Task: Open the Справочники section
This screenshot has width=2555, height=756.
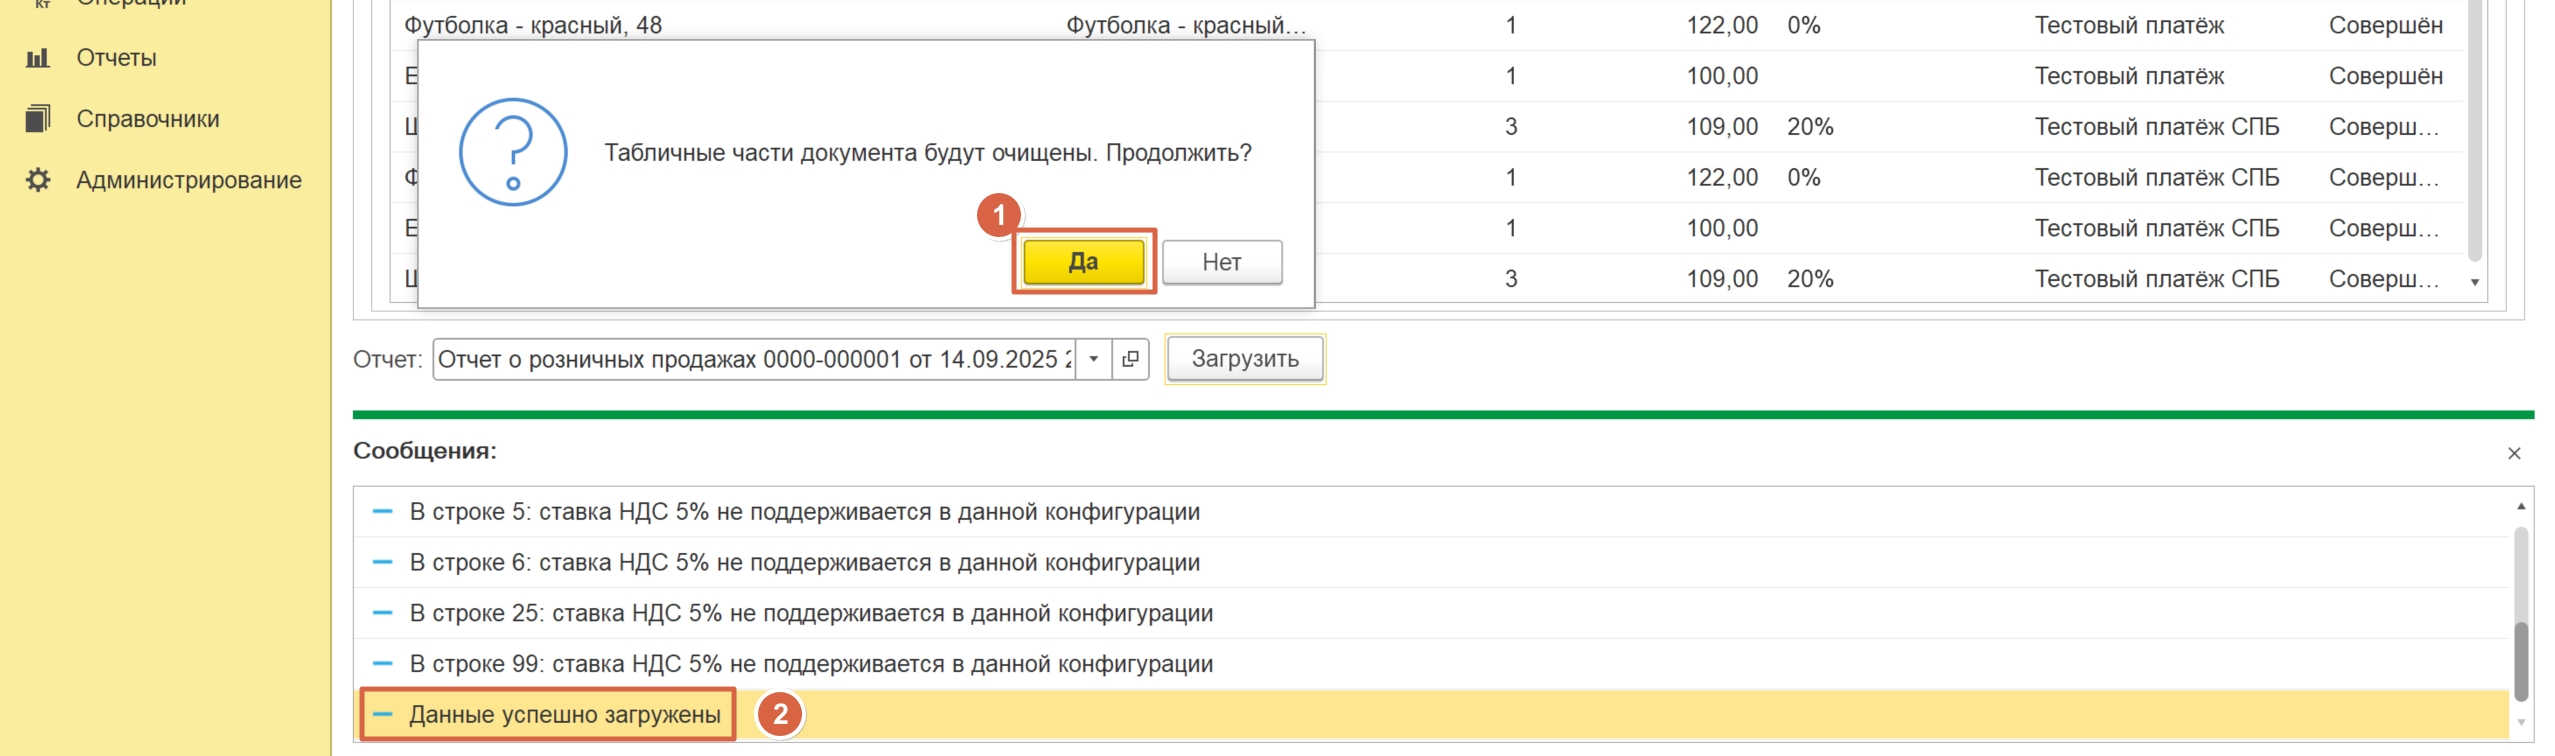Action: (148, 119)
